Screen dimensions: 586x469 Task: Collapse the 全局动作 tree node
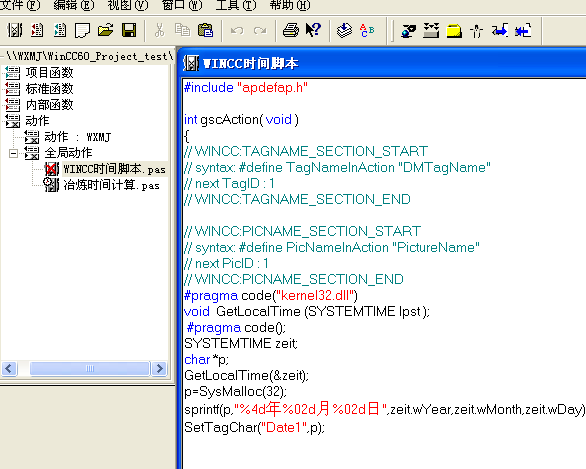tap(13, 153)
